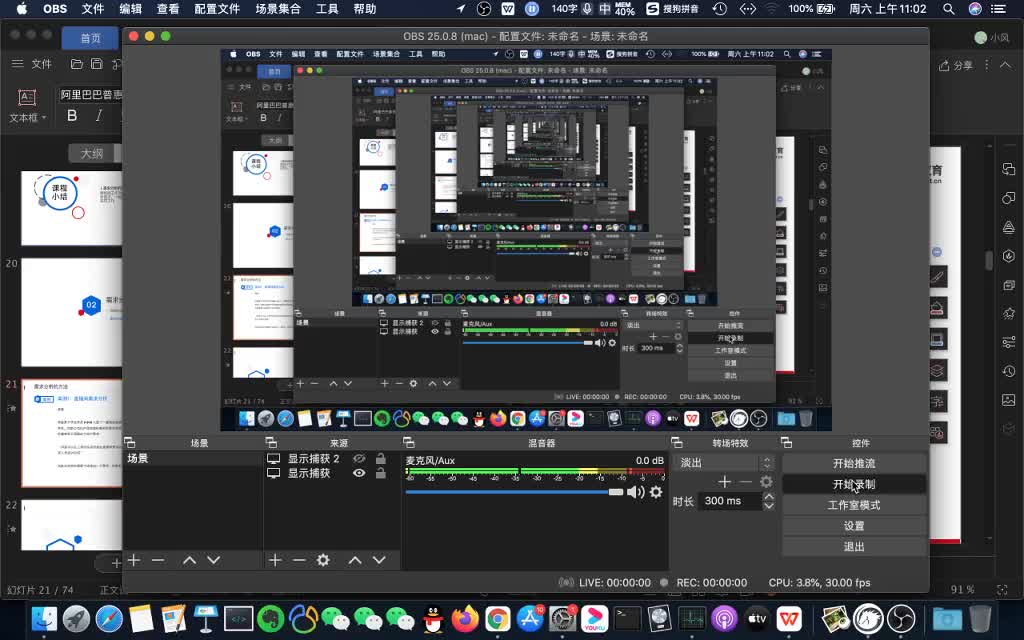Screen dimensions: 1024x640
Task: Move the selected source down
Action: [379, 560]
